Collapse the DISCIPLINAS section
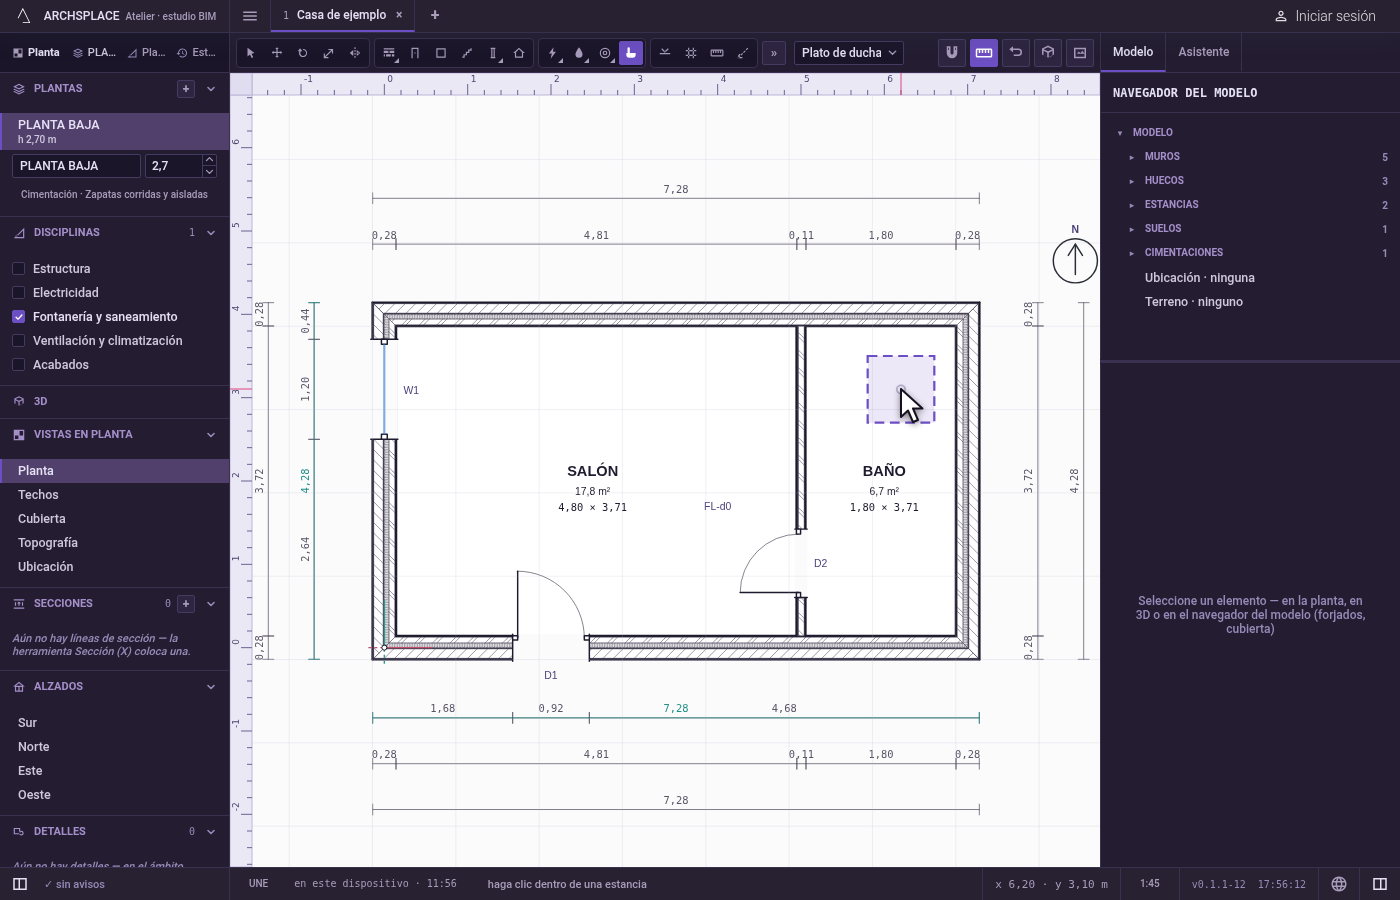The image size is (1400, 900). point(211,233)
